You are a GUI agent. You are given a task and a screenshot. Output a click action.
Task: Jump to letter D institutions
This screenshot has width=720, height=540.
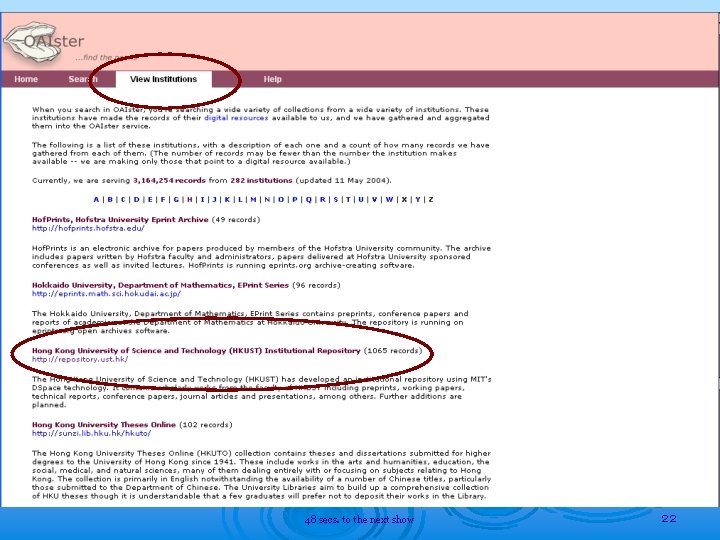point(136,200)
